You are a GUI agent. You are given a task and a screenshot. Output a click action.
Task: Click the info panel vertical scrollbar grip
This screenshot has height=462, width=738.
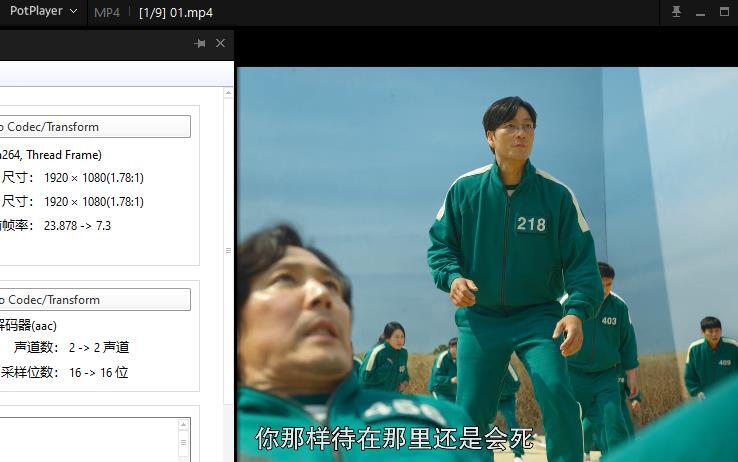(228, 250)
